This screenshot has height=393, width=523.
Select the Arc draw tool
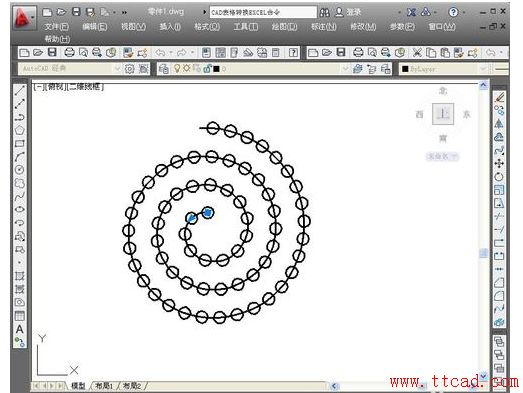(20, 156)
